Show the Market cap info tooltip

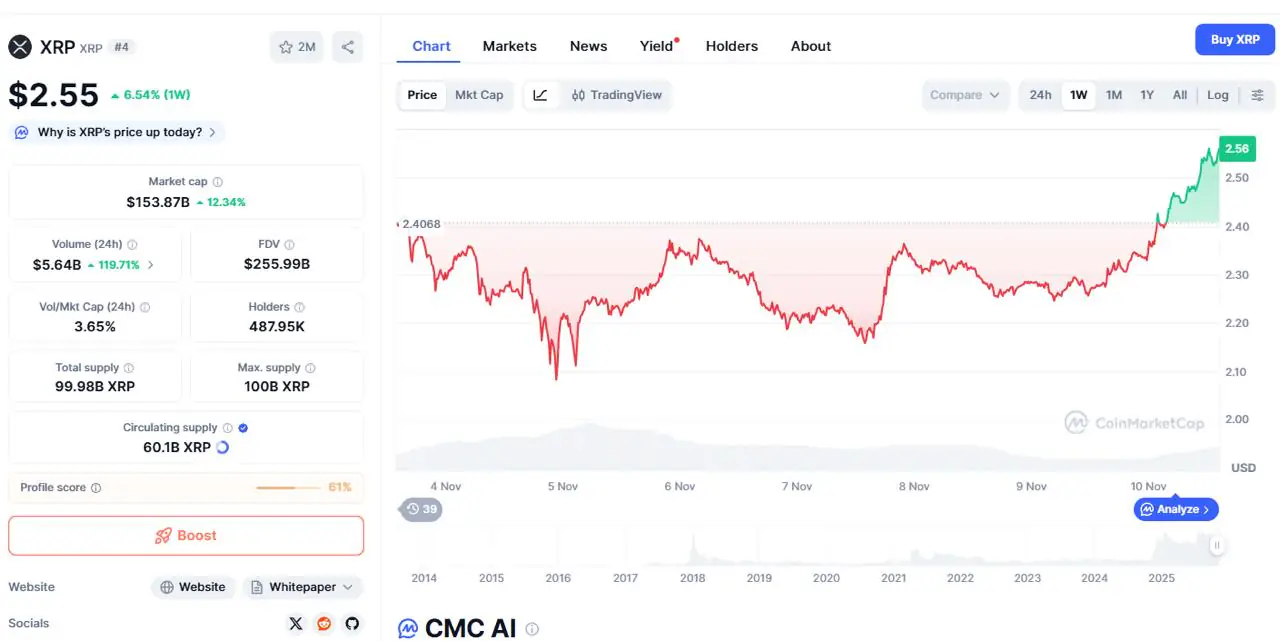[218, 182]
